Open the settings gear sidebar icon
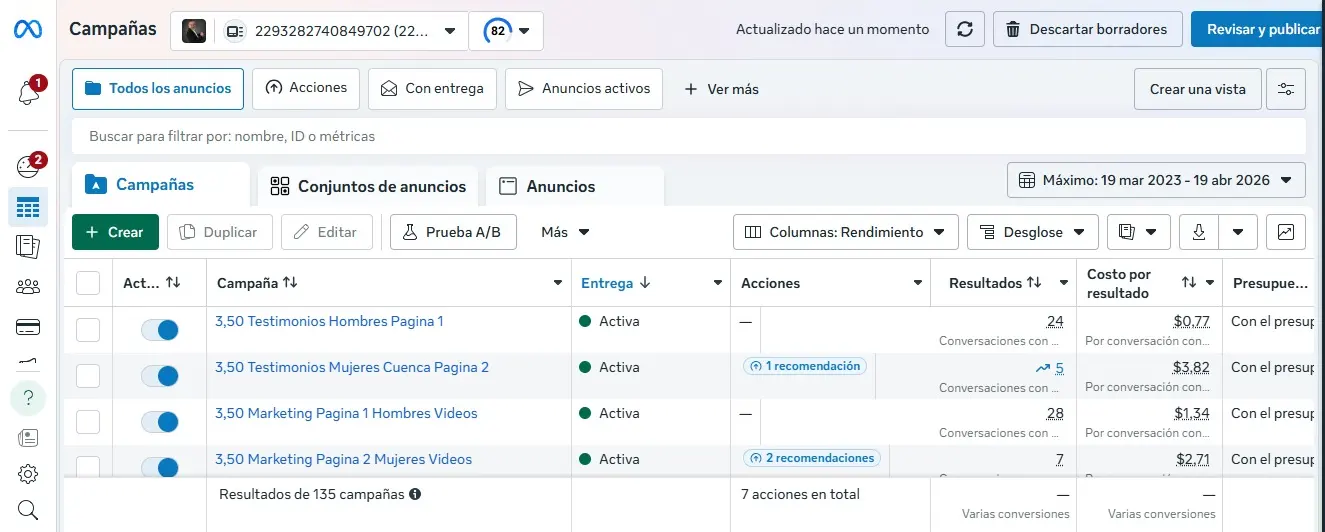Image resolution: width=1325 pixels, height=532 pixels. click(28, 474)
